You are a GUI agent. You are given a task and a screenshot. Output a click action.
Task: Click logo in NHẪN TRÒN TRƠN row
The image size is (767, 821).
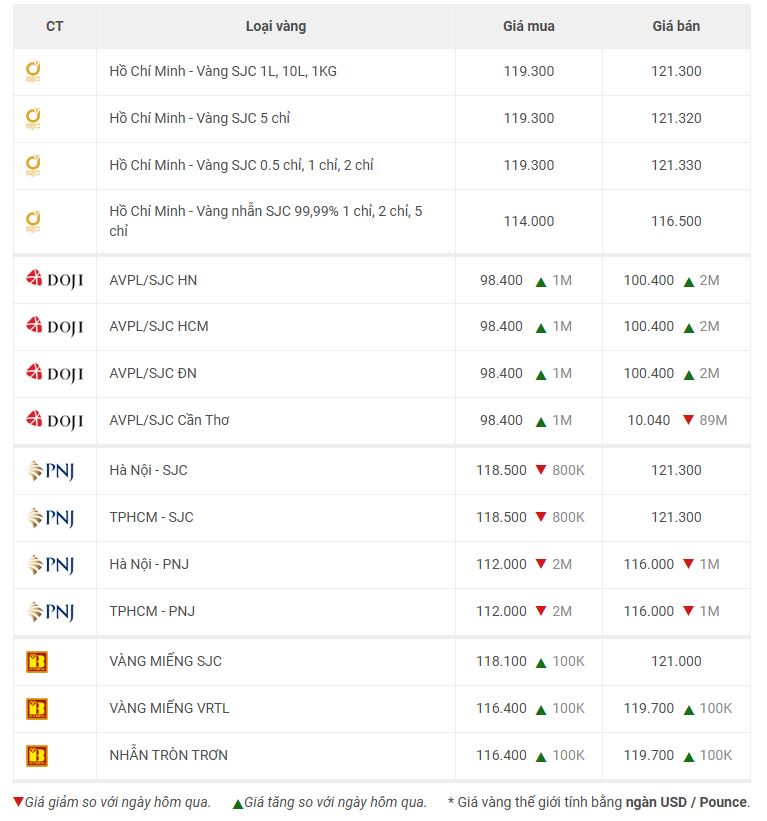click(x=37, y=756)
